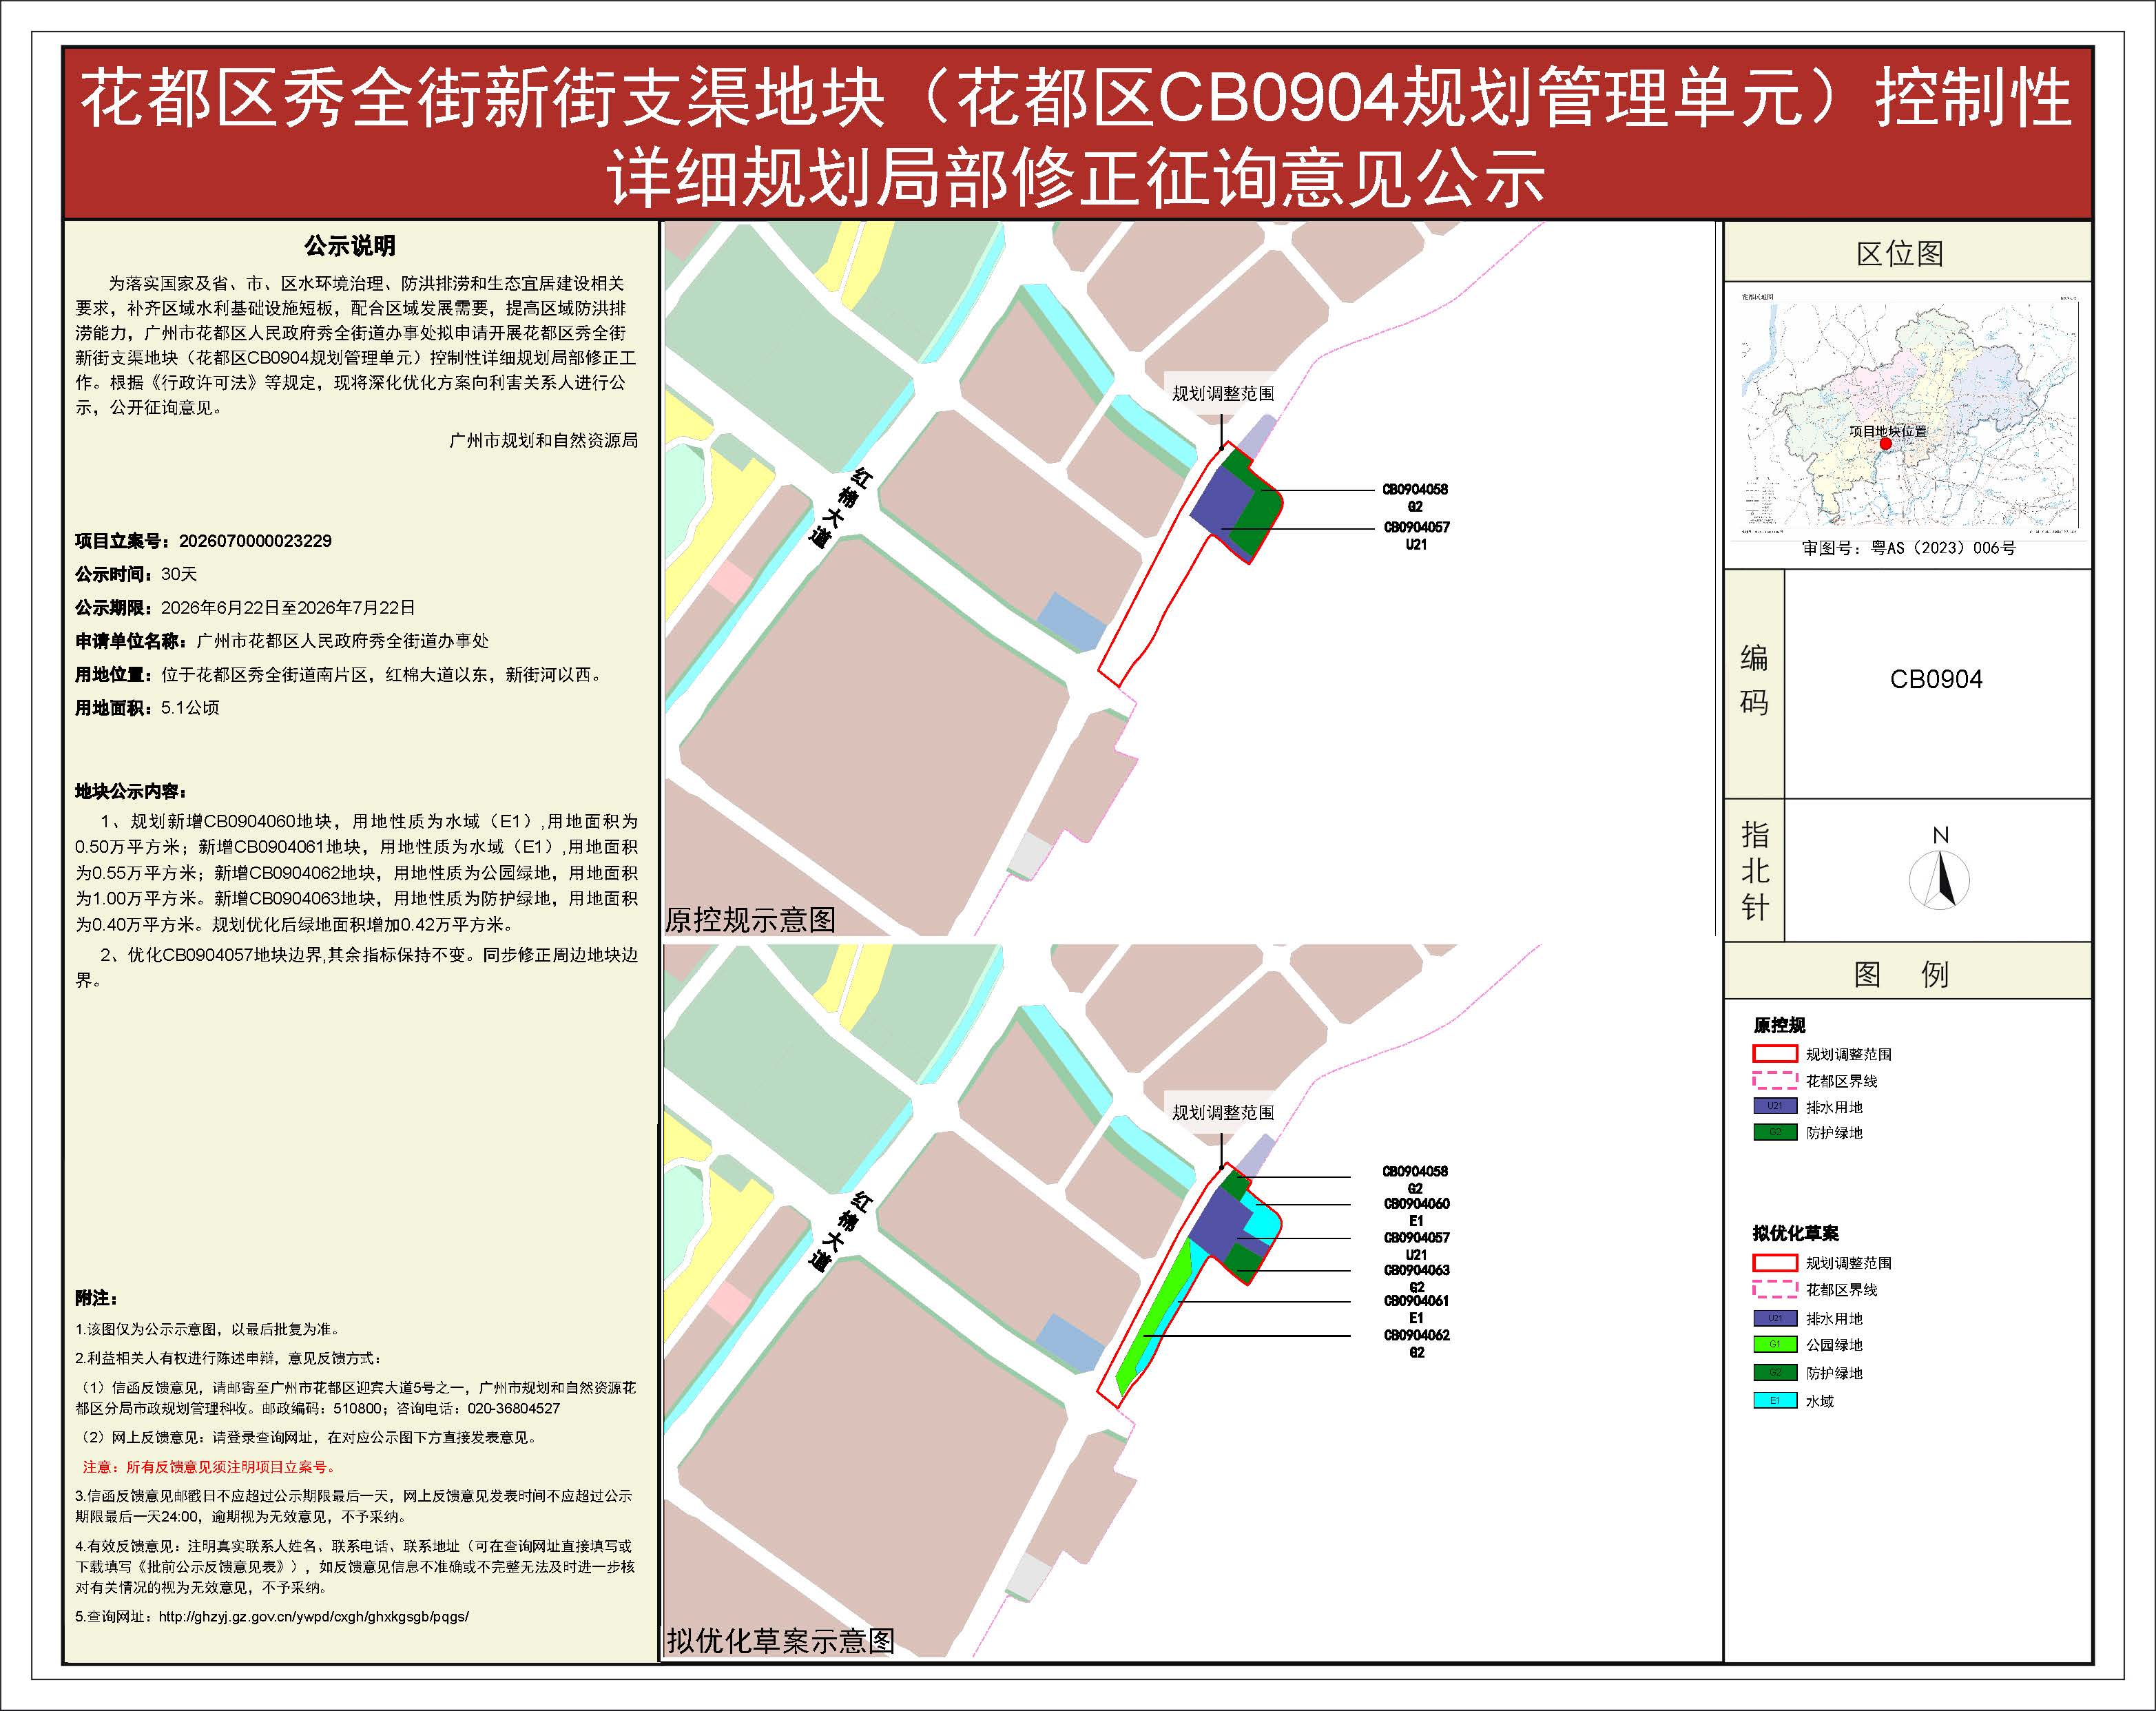Click the 公示说明 heading
Screen dimensions: 2156x1711
coord(350,246)
